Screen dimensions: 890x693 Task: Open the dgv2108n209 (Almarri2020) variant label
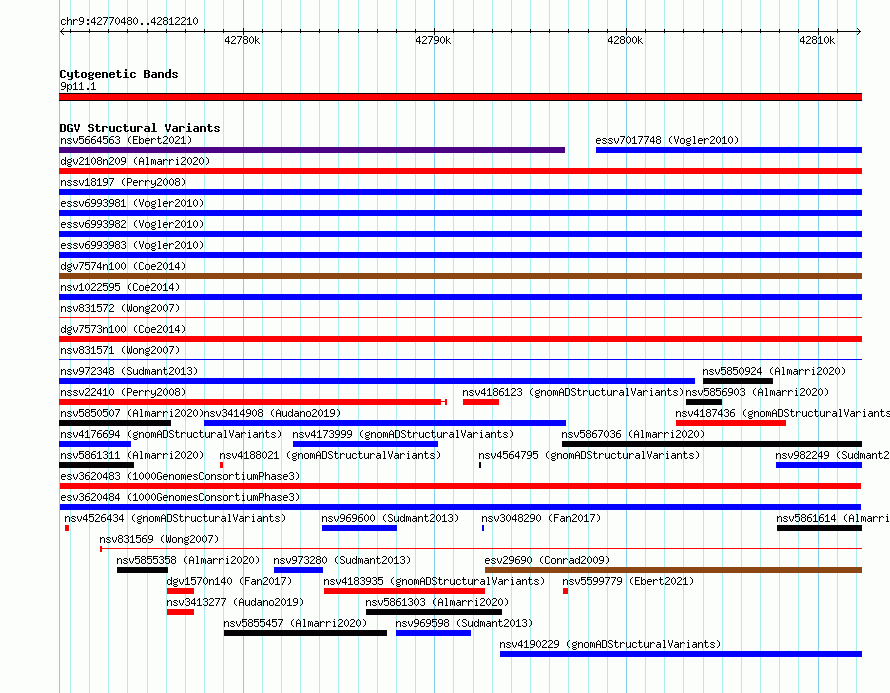(135, 161)
